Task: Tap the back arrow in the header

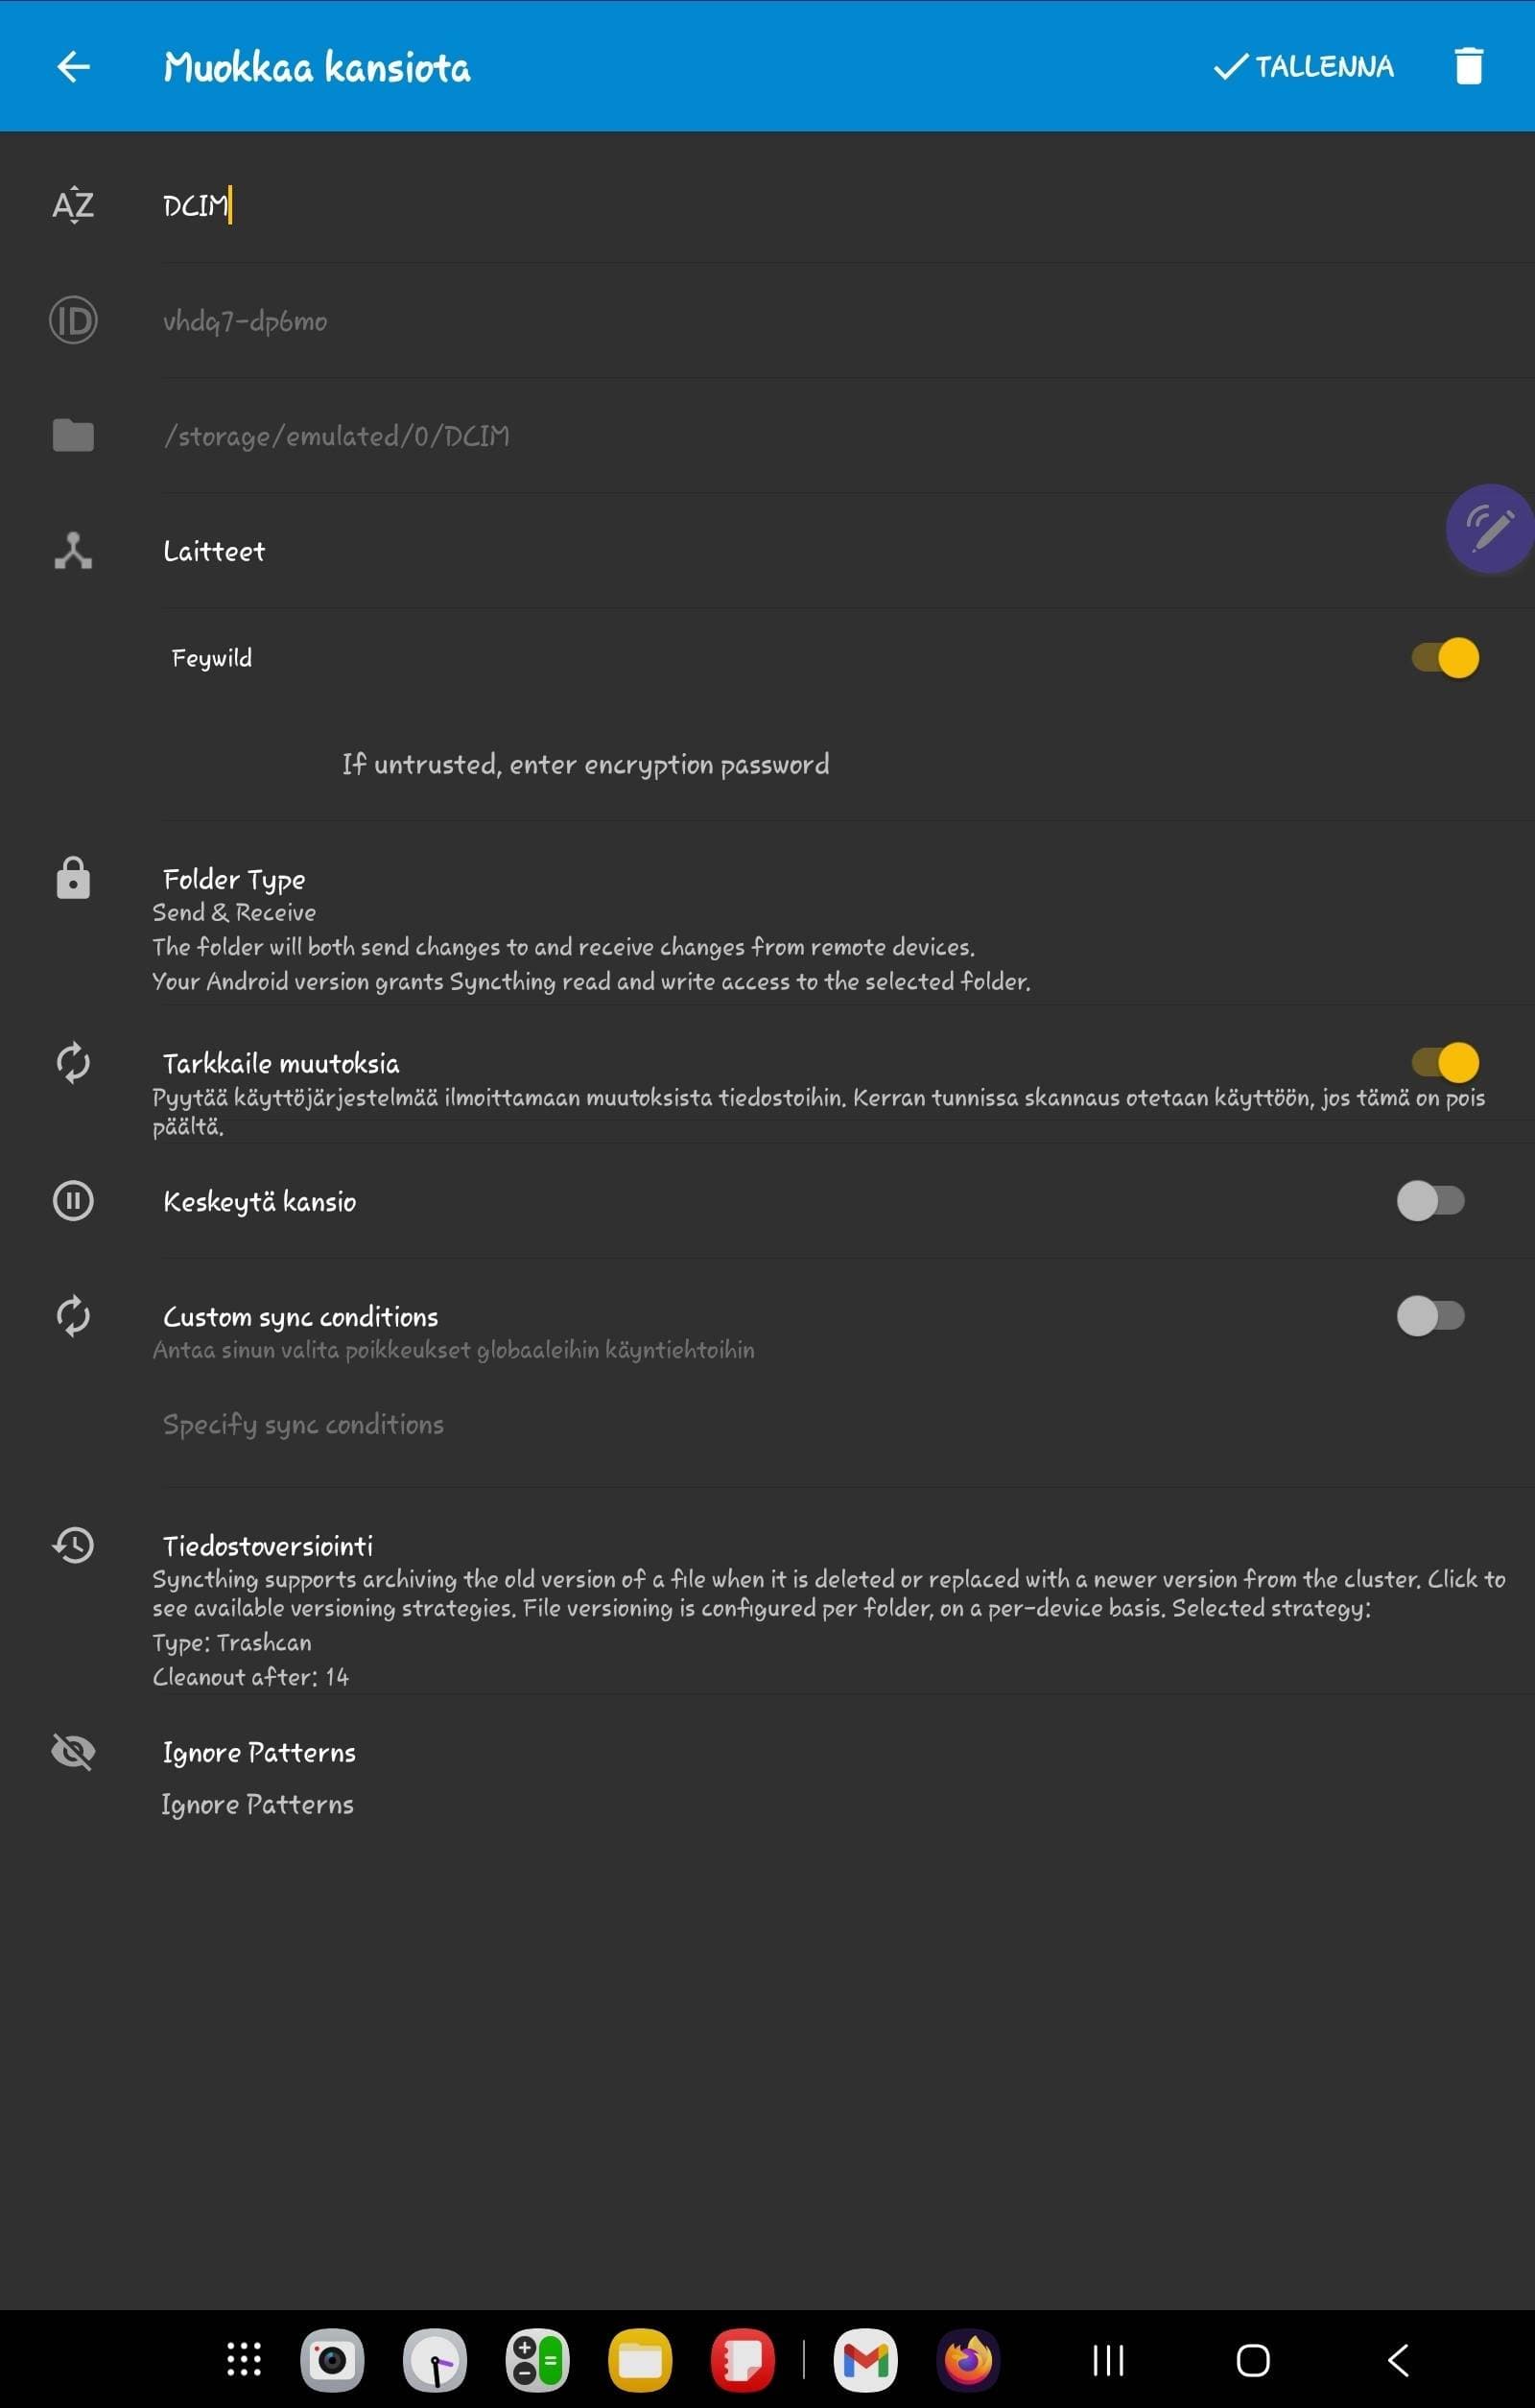Action: pyautogui.click(x=73, y=67)
